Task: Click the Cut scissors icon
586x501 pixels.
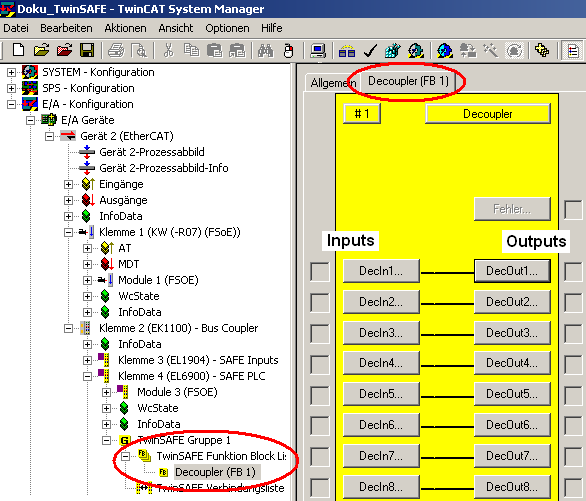Action: pos(169,50)
